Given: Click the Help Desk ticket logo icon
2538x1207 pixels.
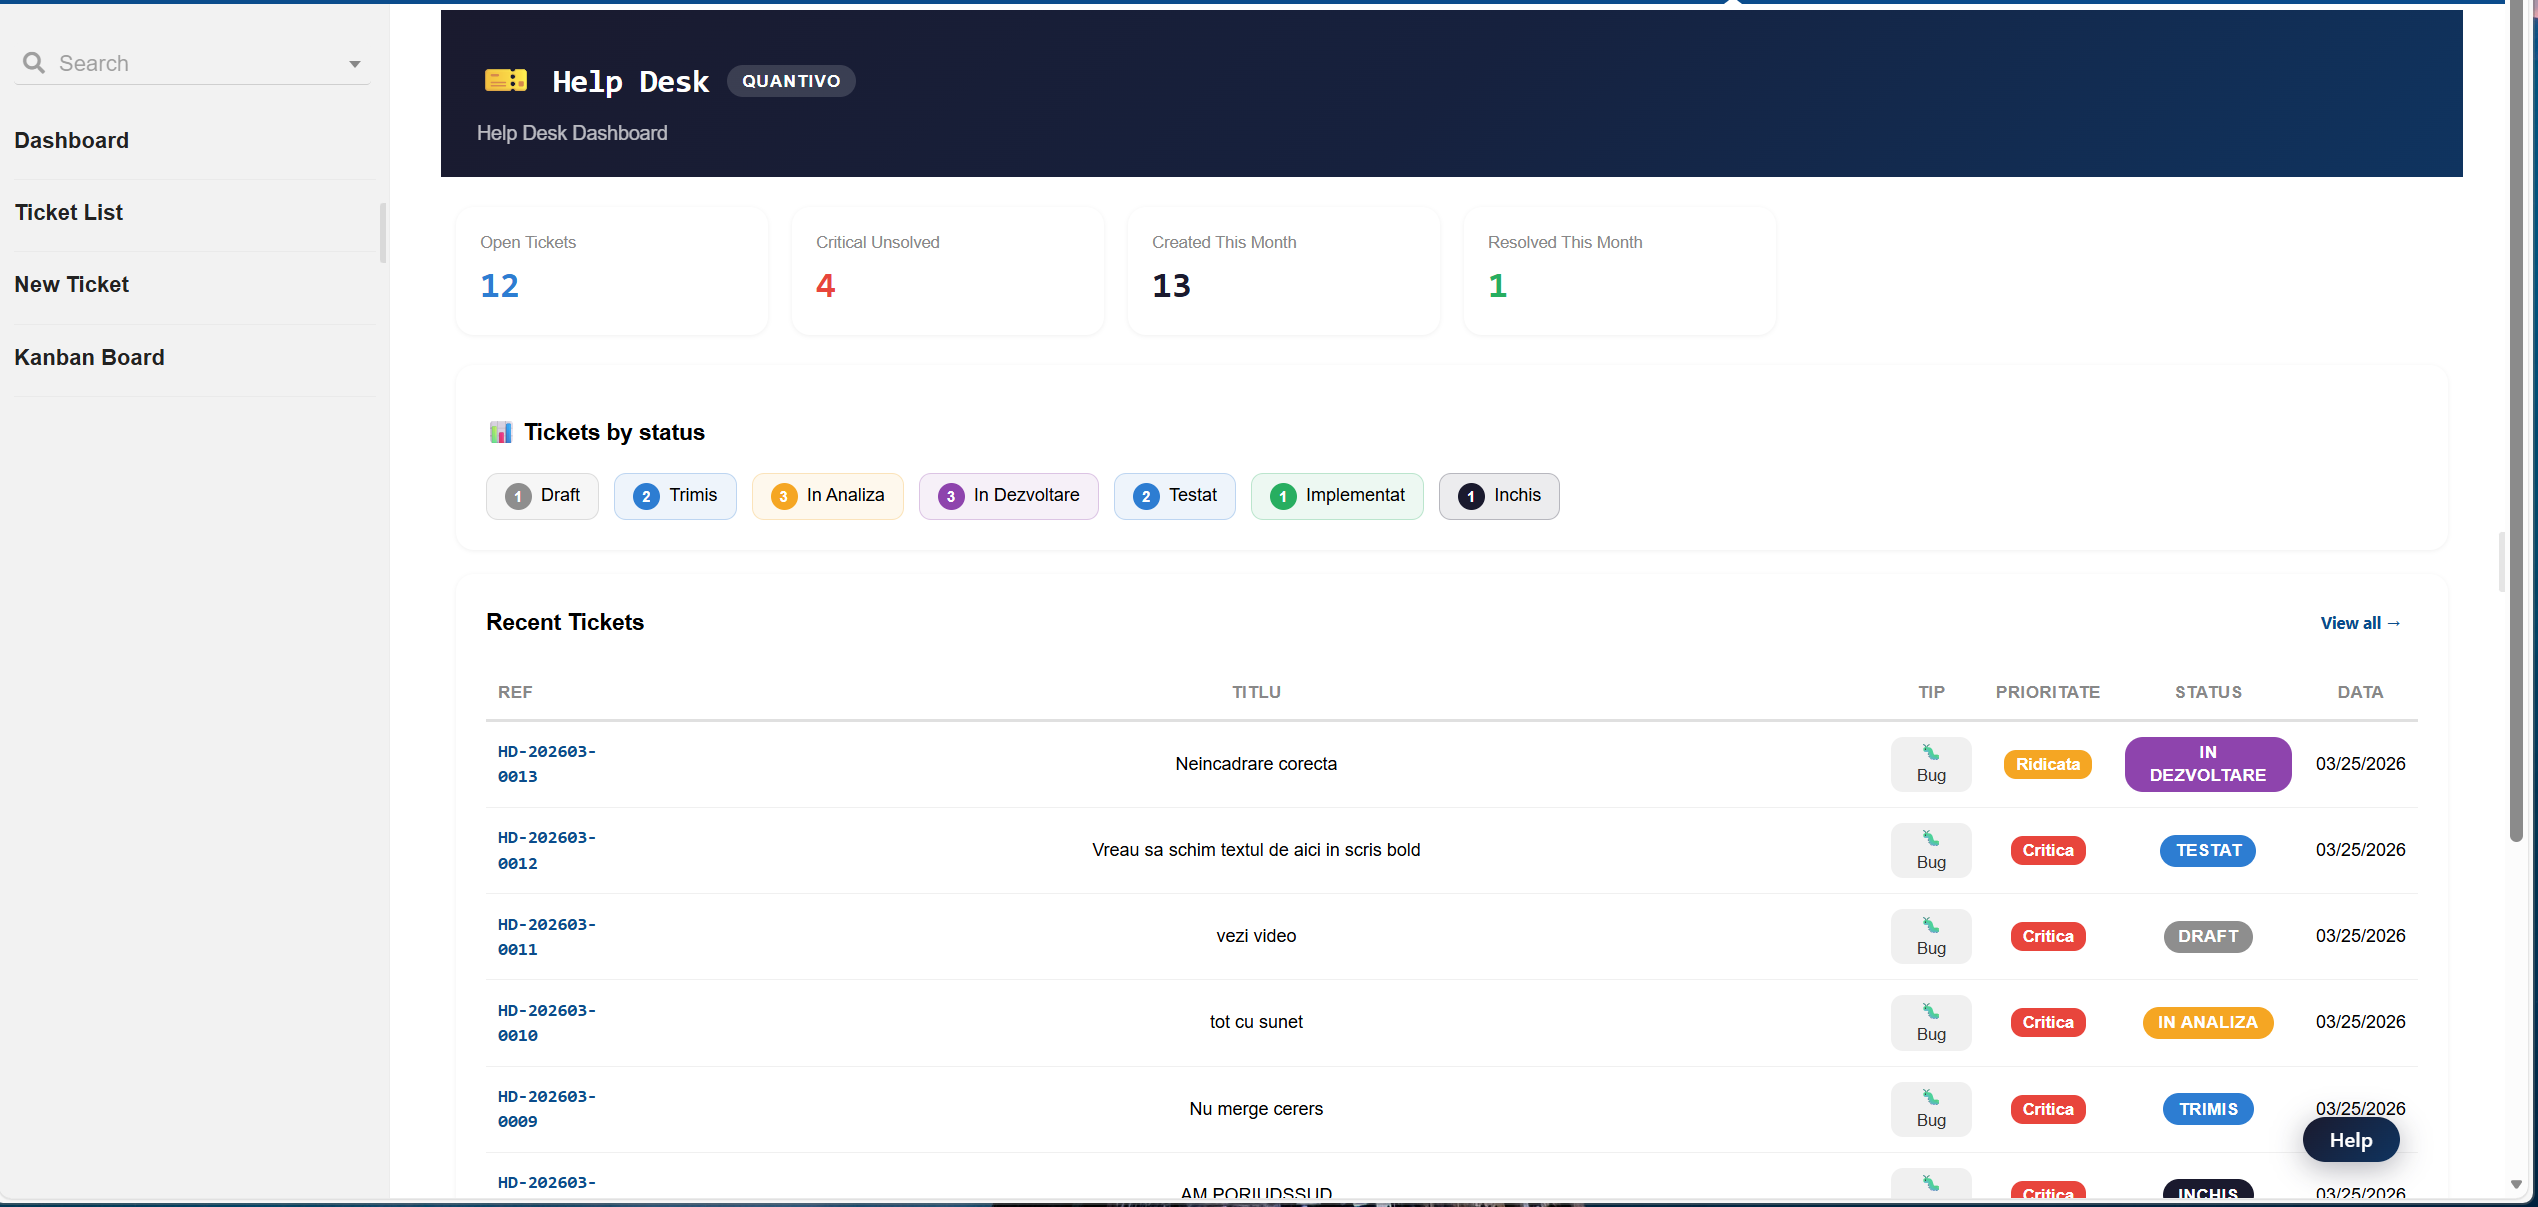Looking at the screenshot, I should (506, 81).
